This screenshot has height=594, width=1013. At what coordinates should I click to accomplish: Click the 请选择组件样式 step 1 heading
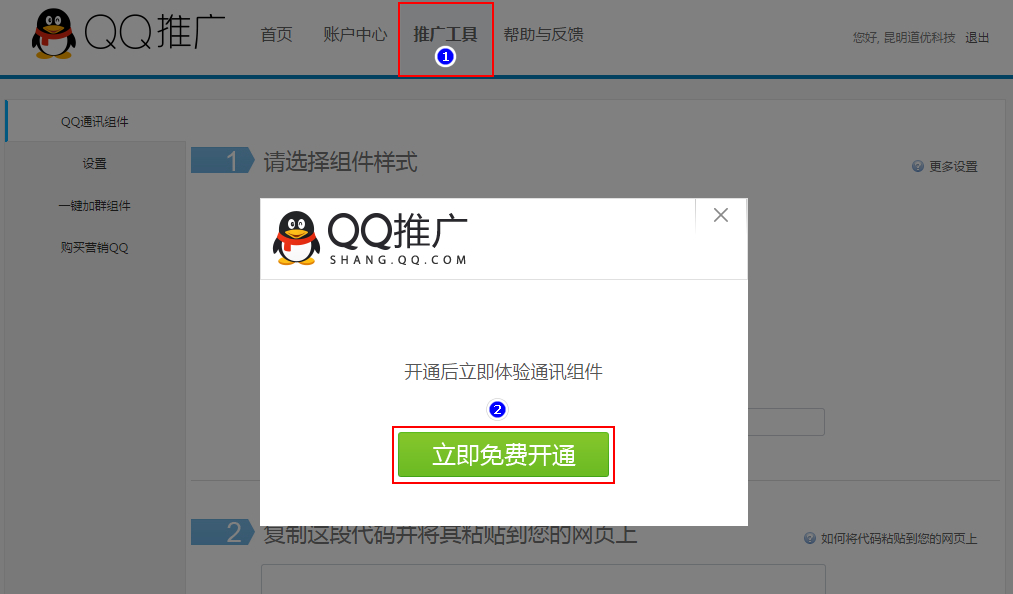click(x=340, y=162)
